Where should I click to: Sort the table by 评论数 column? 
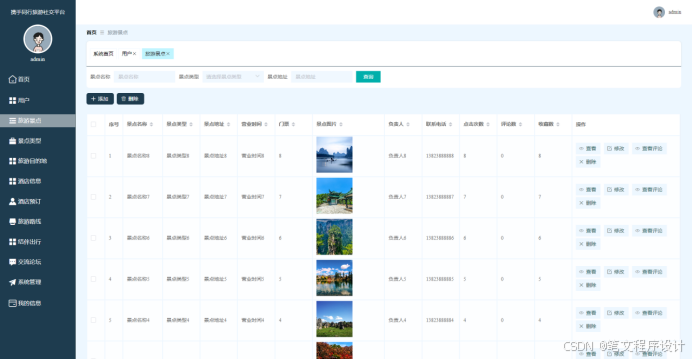tap(520, 125)
